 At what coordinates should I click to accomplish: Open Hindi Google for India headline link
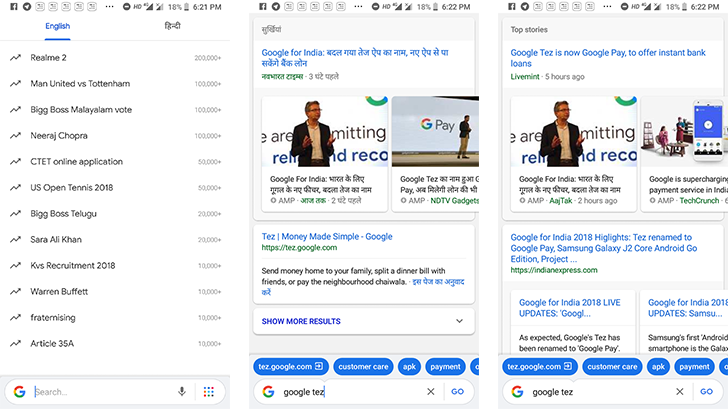click(x=355, y=58)
